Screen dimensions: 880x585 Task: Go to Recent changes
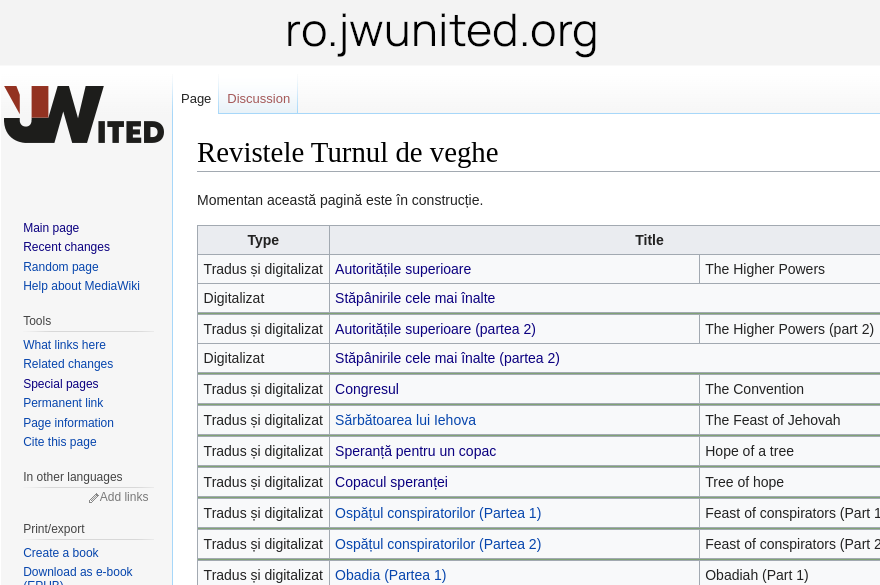click(66, 247)
